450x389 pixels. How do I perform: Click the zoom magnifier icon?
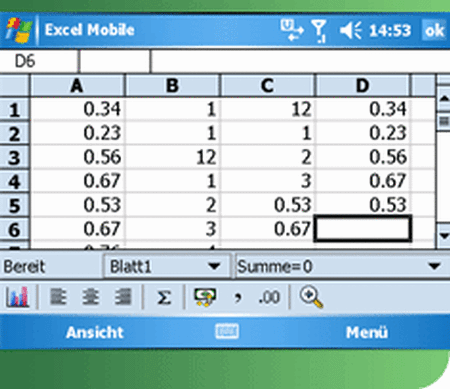click(311, 298)
